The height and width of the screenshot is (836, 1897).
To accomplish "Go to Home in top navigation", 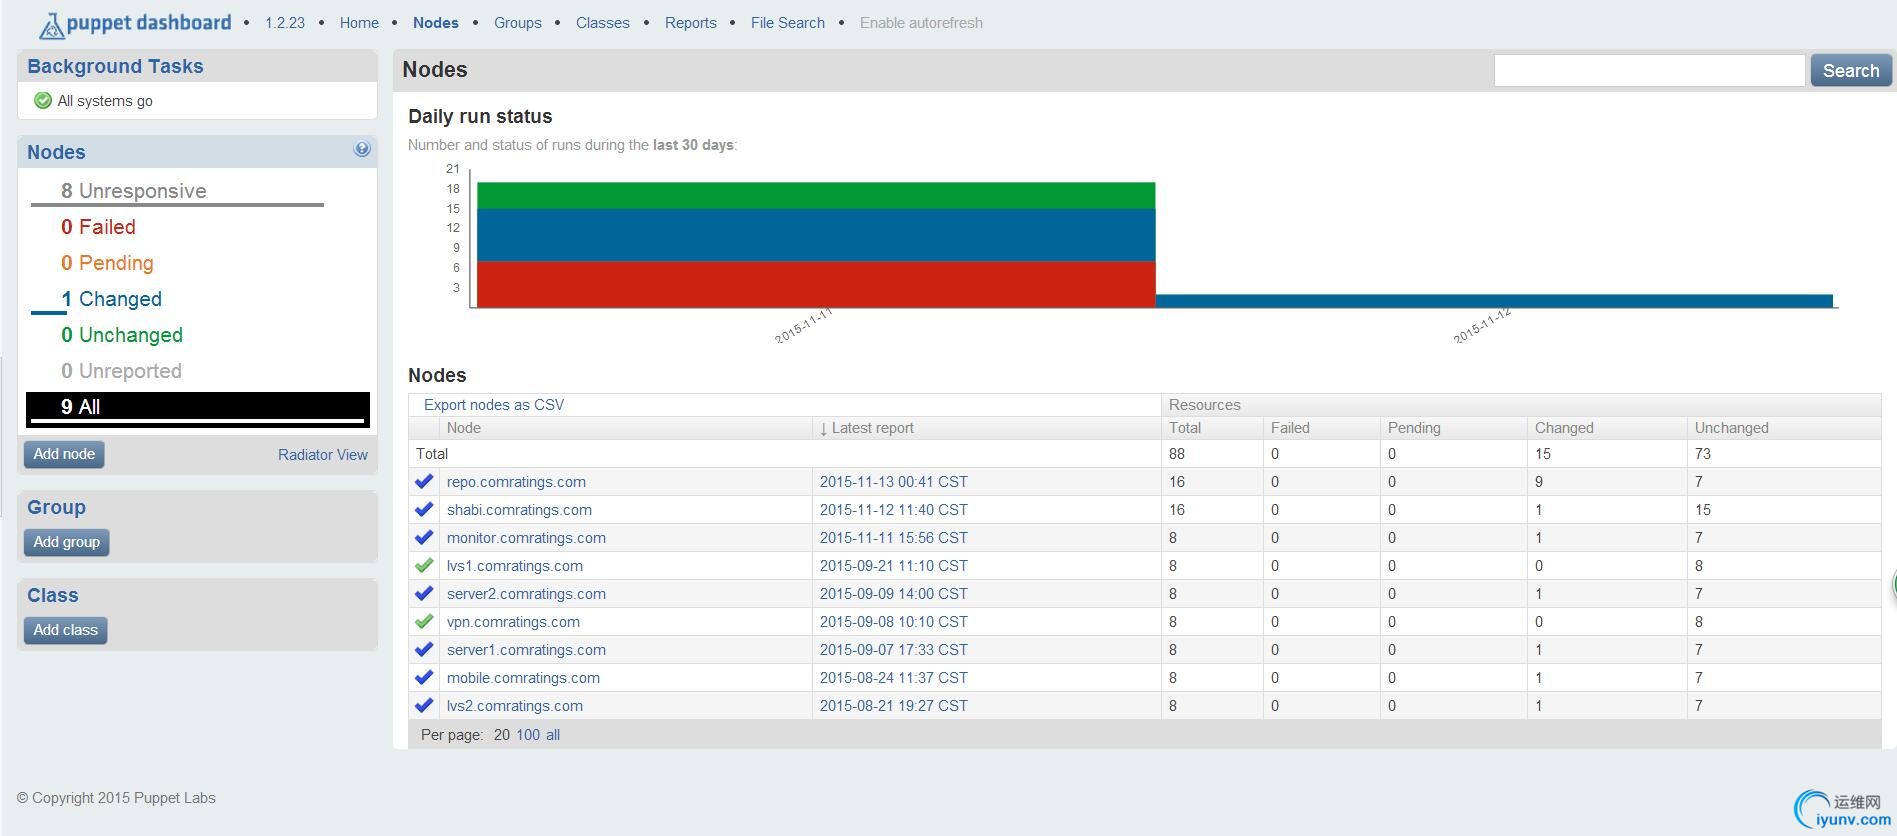I will (359, 23).
